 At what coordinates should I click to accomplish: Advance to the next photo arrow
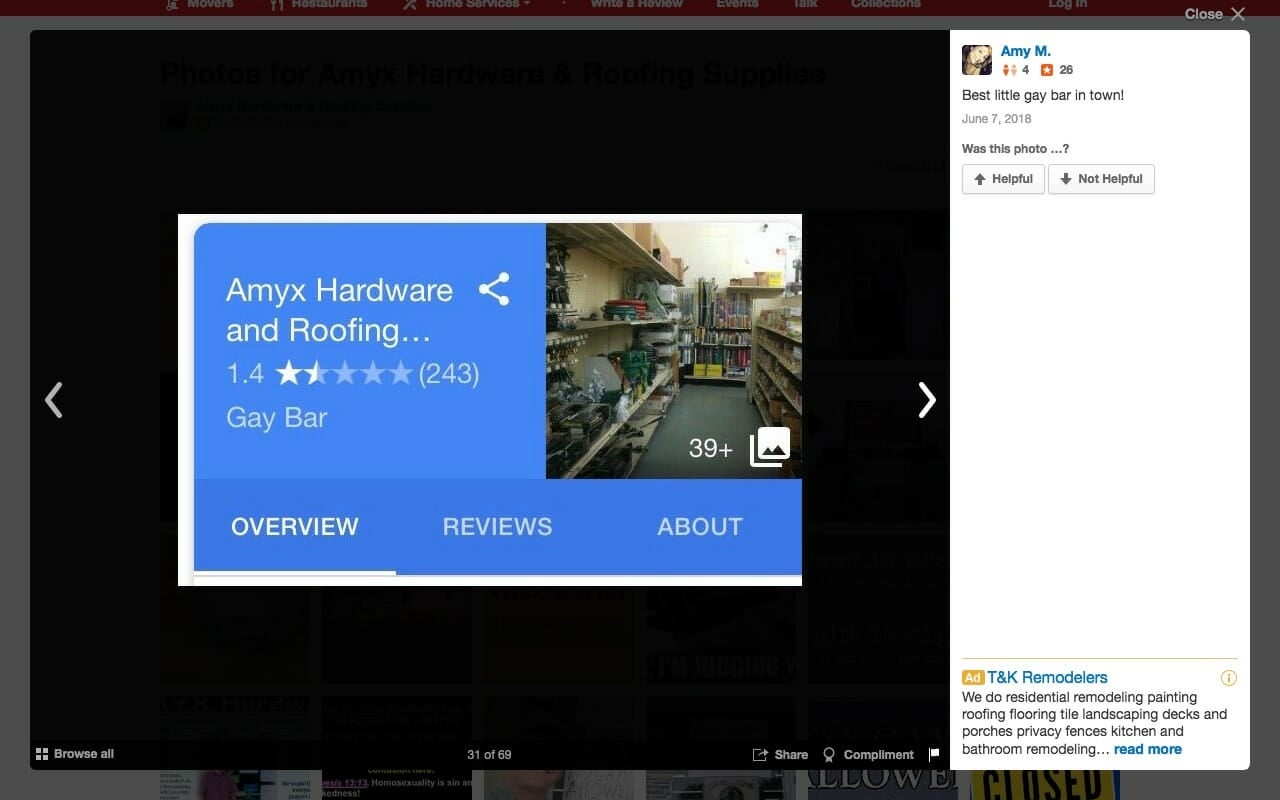point(927,400)
